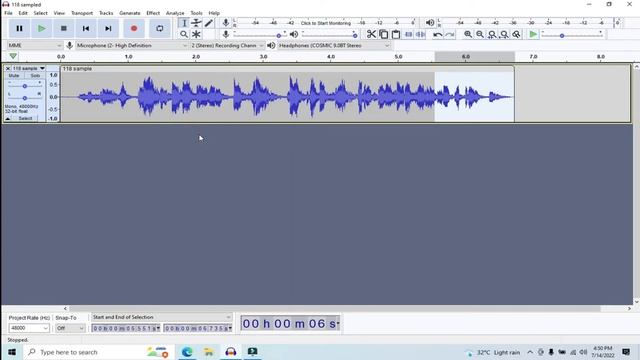Undo the last action
640x360 pixels.
coord(438,34)
